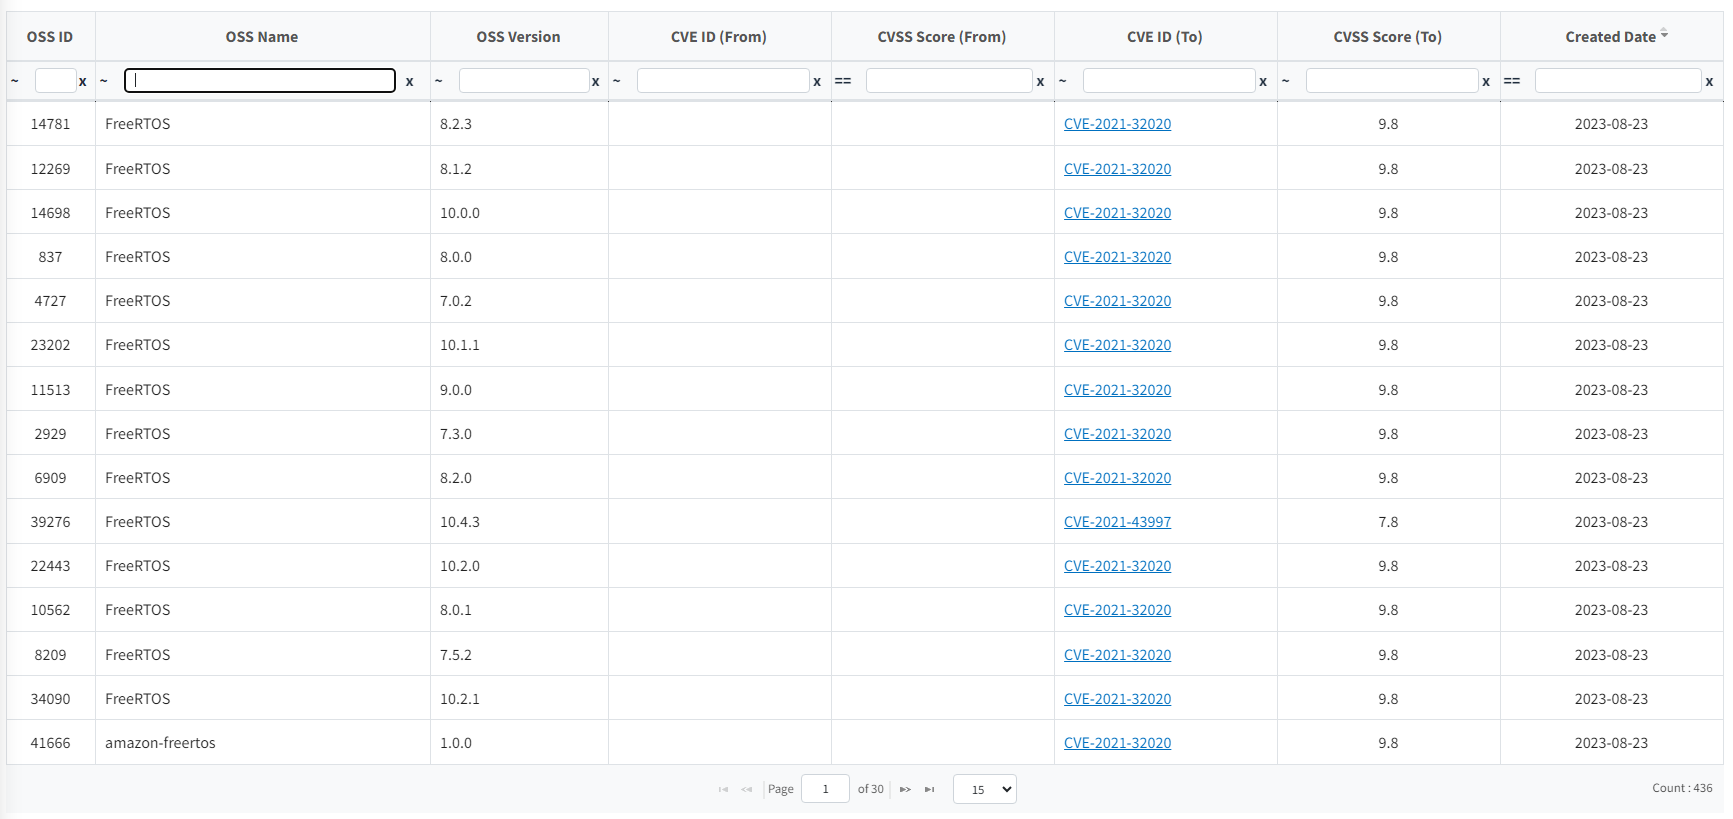Focus the CVSS Score (From) filter input

pyautogui.click(x=949, y=81)
